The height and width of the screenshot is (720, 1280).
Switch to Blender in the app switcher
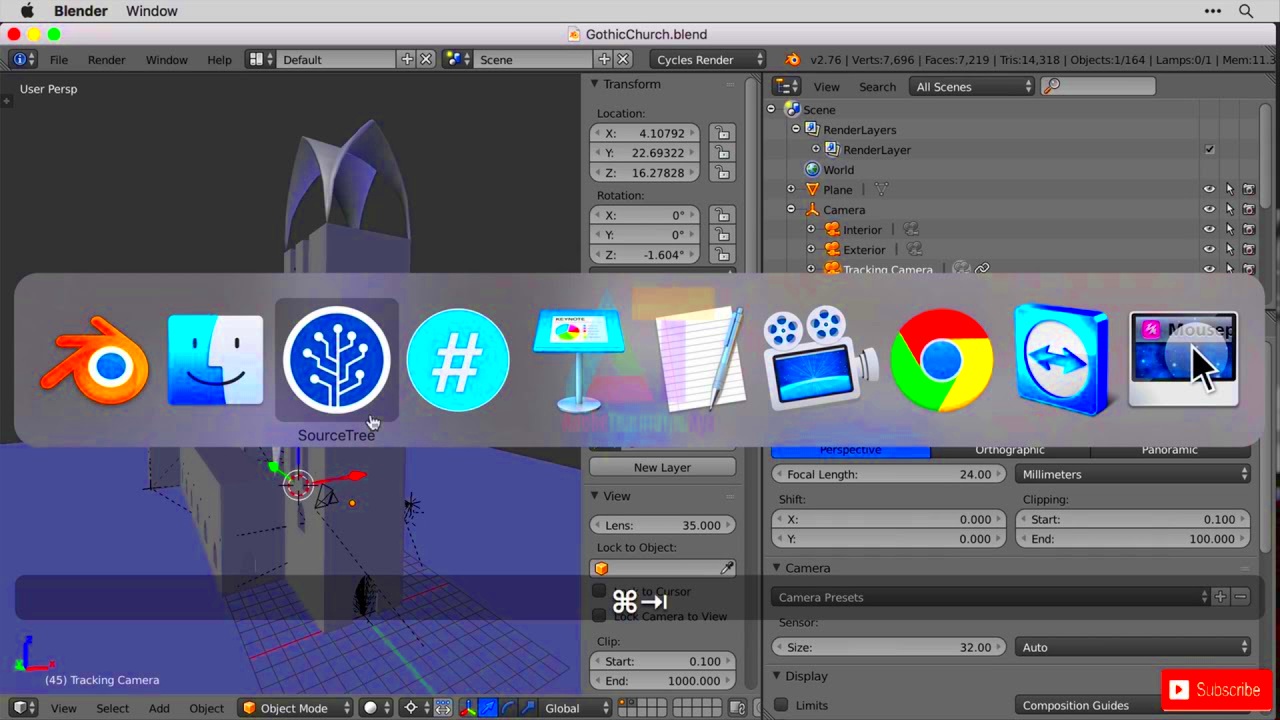tap(95, 360)
